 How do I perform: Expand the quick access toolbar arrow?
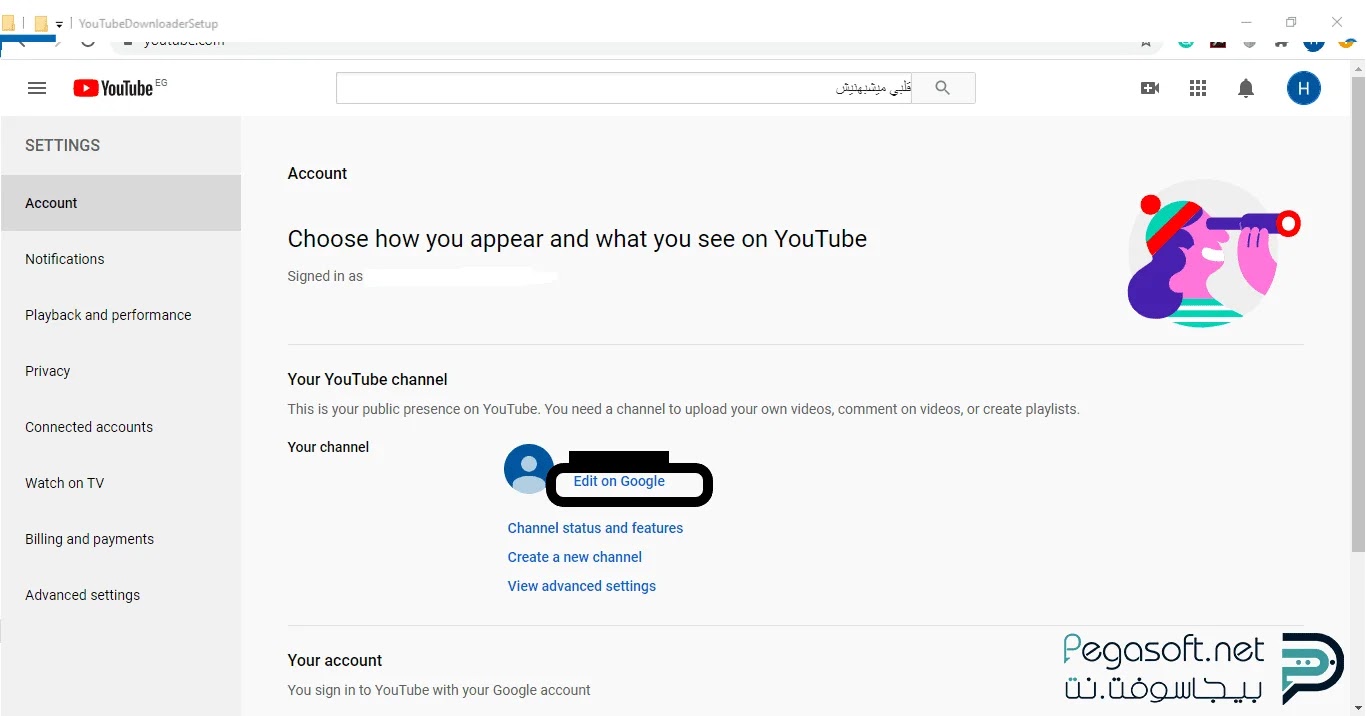coord(59,24)
